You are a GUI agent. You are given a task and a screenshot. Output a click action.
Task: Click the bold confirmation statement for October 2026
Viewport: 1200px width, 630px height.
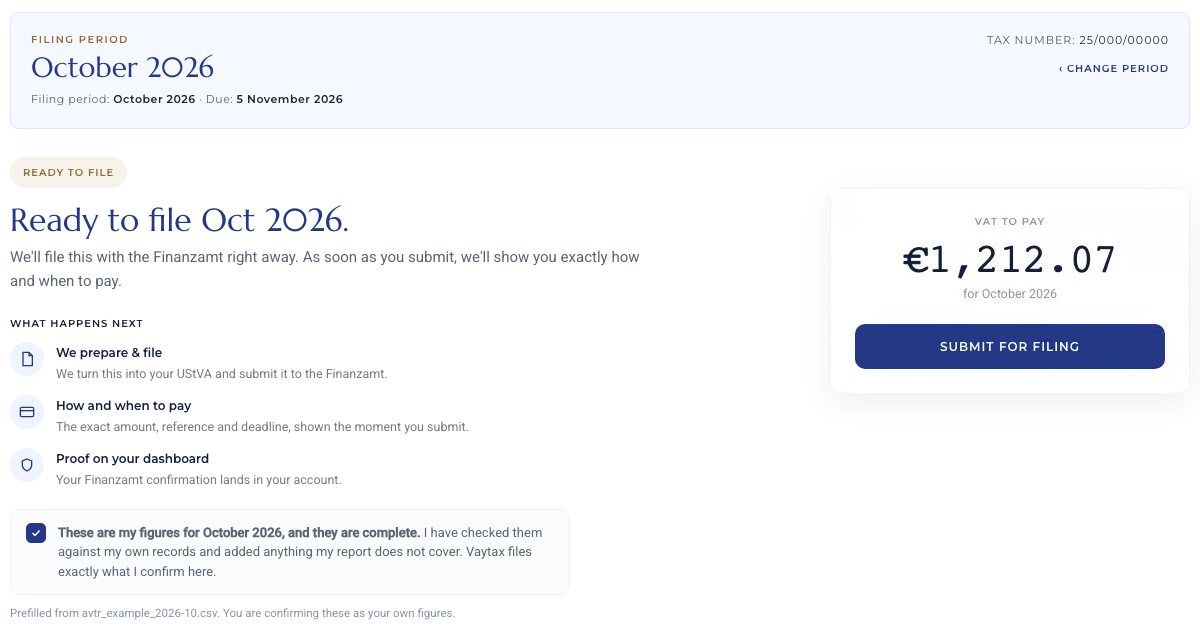[x=239, y=533]
